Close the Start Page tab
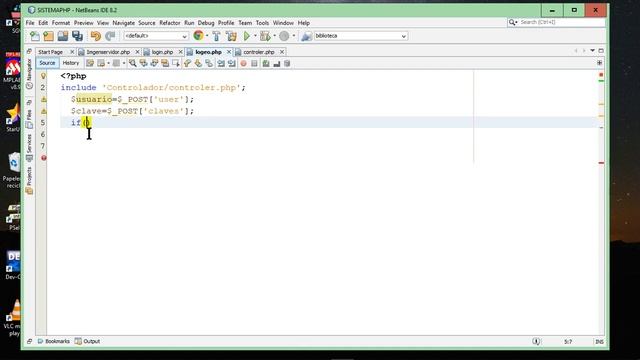Image resolution: width=640 pixels, height=360 pixels. [x=72, y=52]
